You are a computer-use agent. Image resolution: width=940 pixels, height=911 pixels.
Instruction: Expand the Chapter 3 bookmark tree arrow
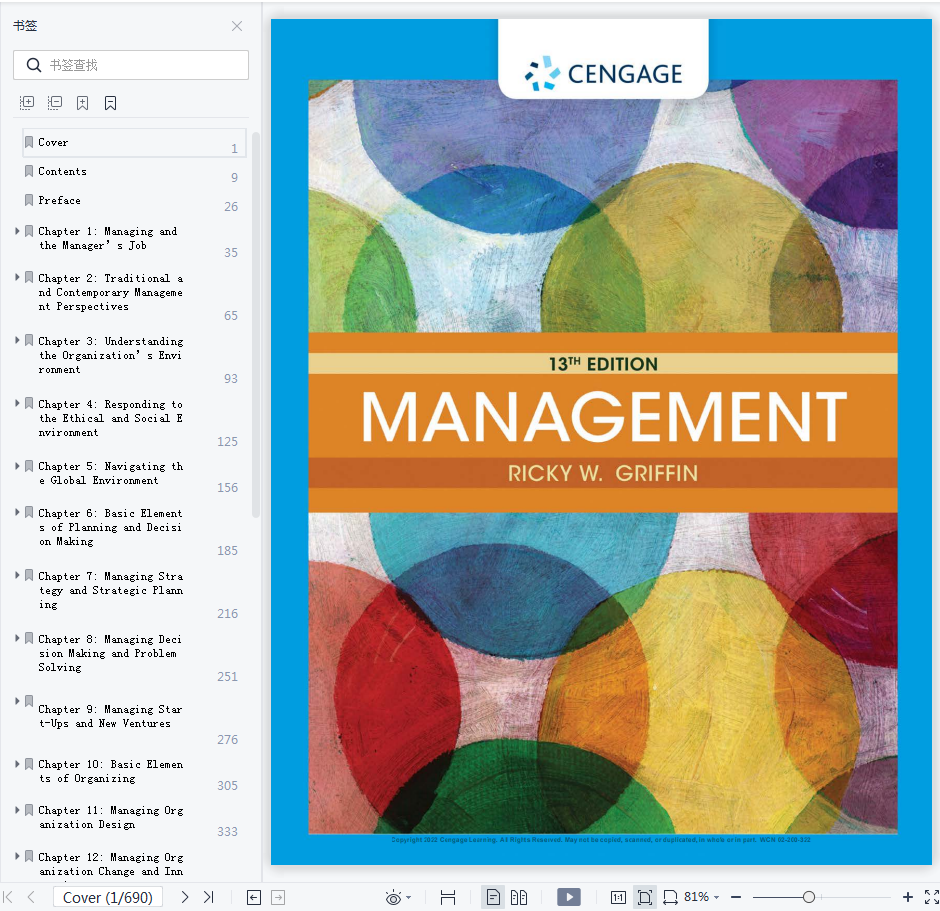click(17, 340)
